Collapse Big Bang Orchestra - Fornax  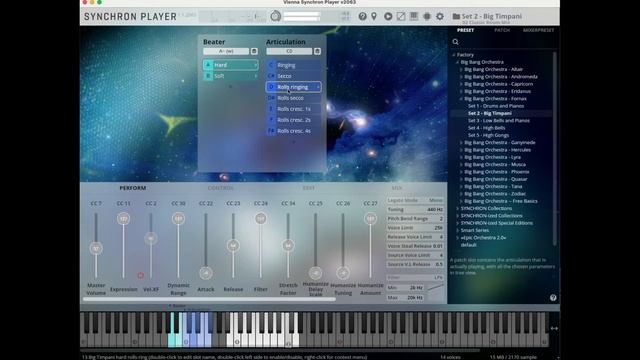click(461, 99)
